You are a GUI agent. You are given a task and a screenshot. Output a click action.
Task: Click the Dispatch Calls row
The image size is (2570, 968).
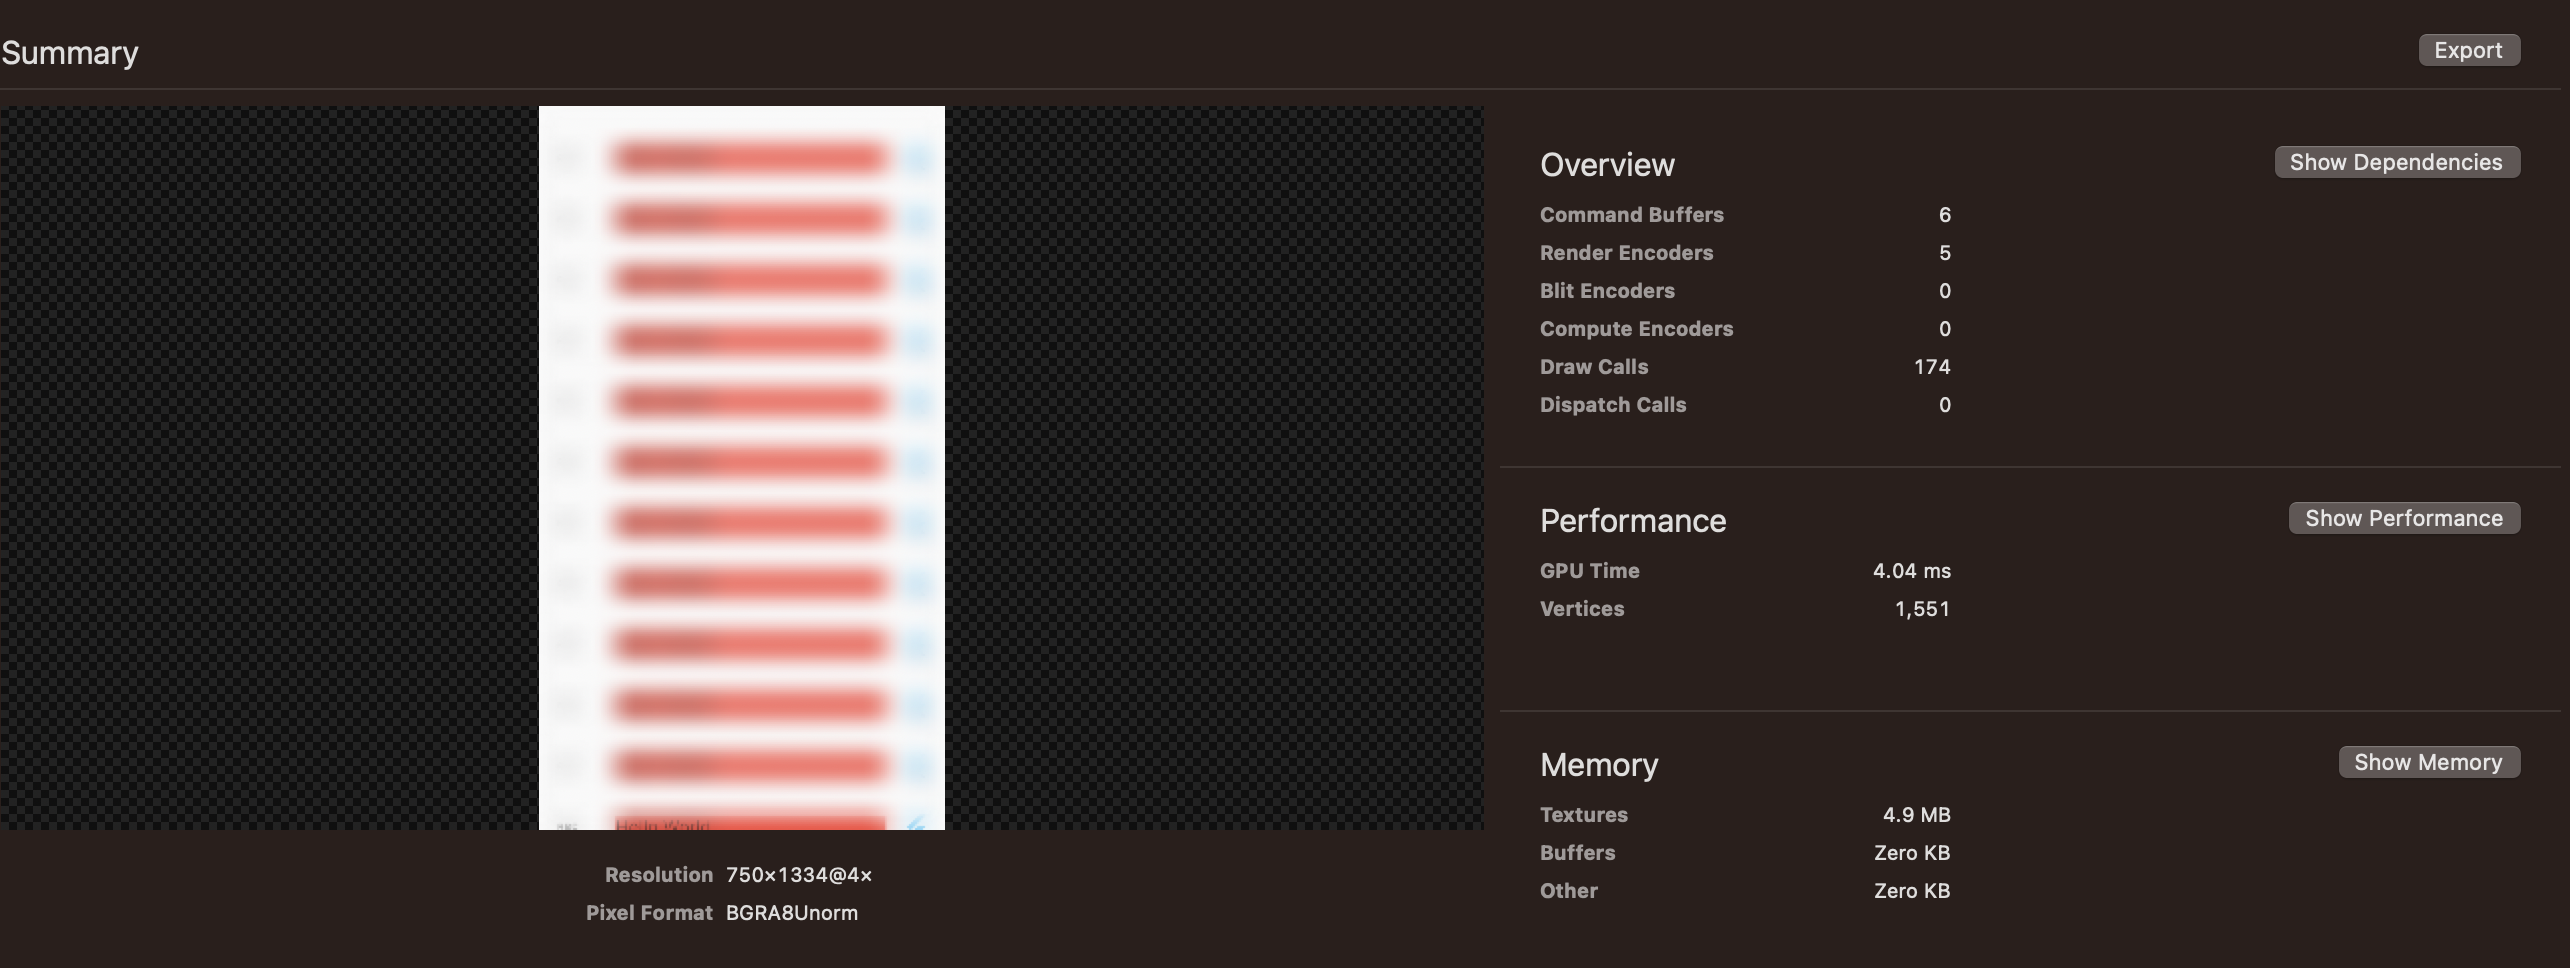tap(1613, 404)
